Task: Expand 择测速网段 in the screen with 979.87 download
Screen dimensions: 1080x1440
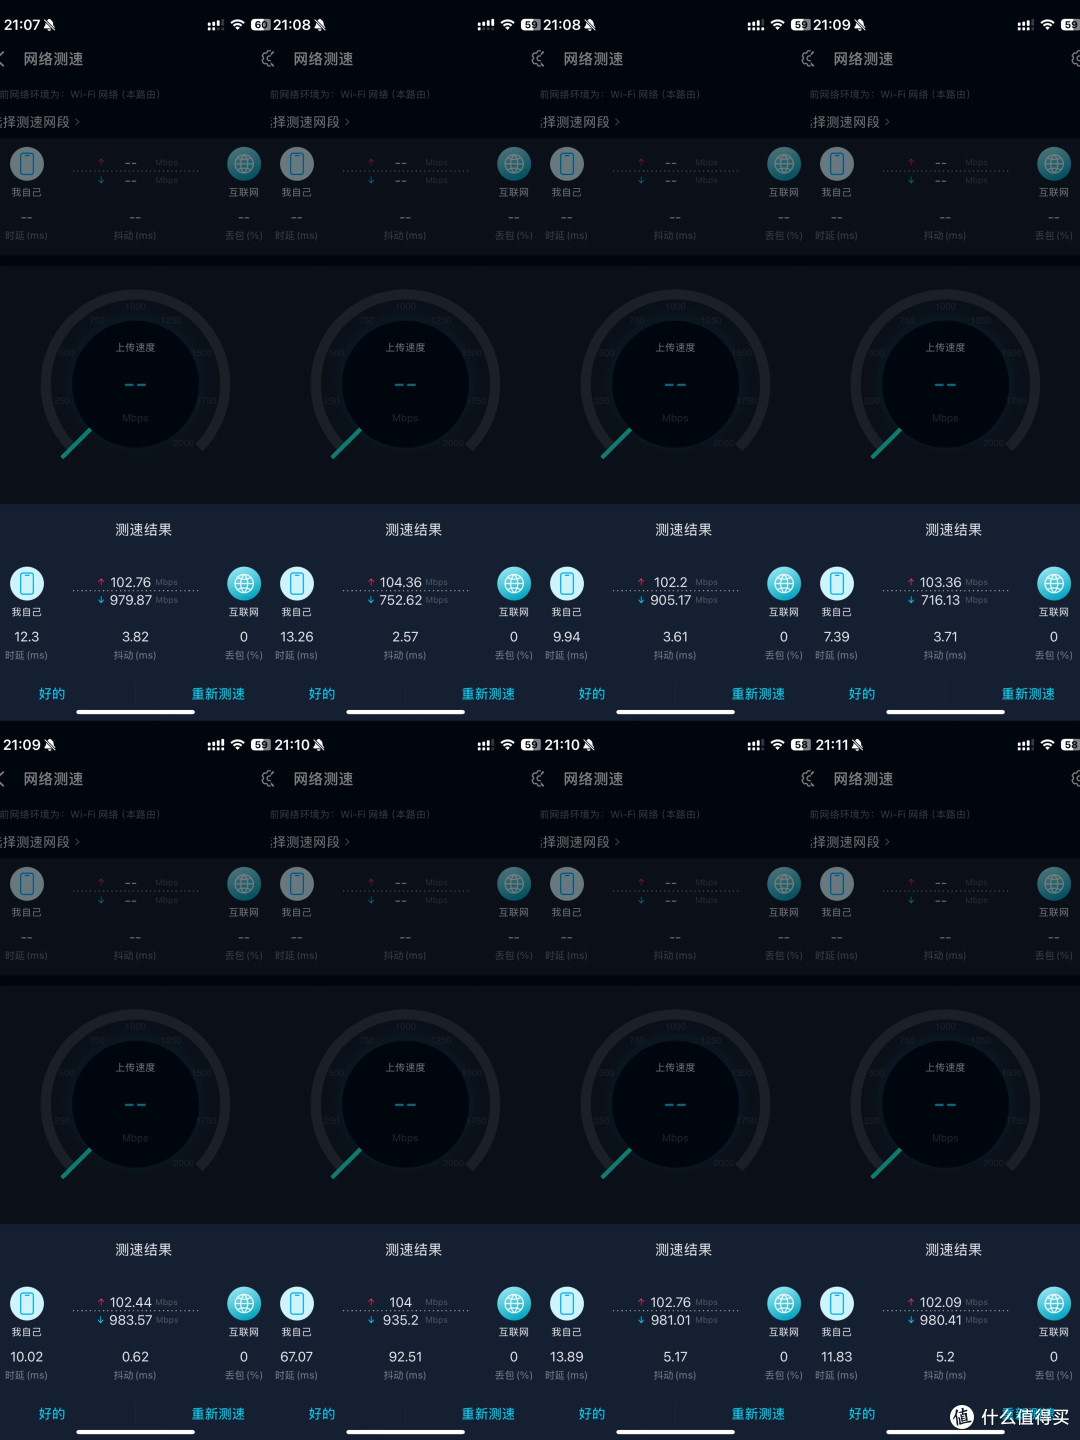Action: [40, 122]
